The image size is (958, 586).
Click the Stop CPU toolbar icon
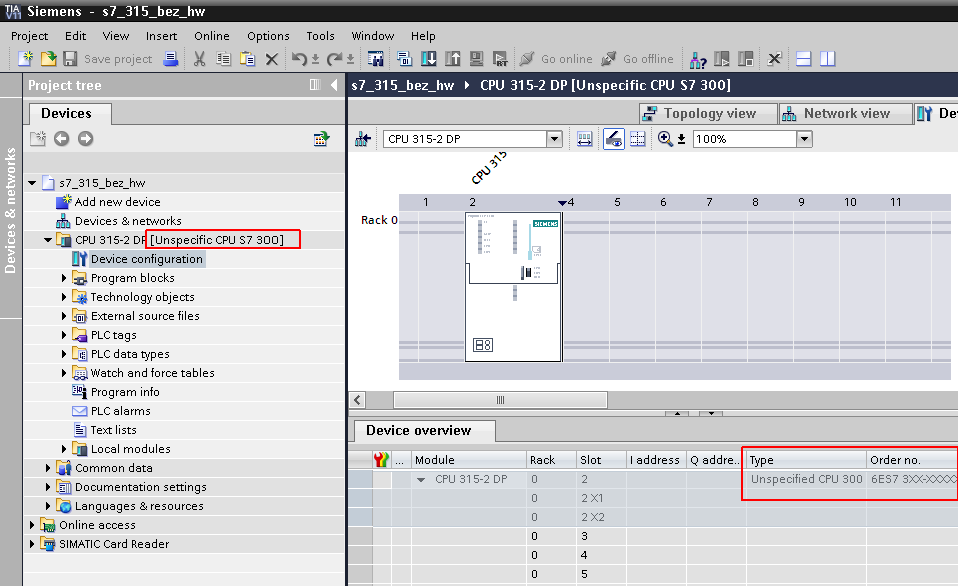pyautogui.click(x=745, y=59)
